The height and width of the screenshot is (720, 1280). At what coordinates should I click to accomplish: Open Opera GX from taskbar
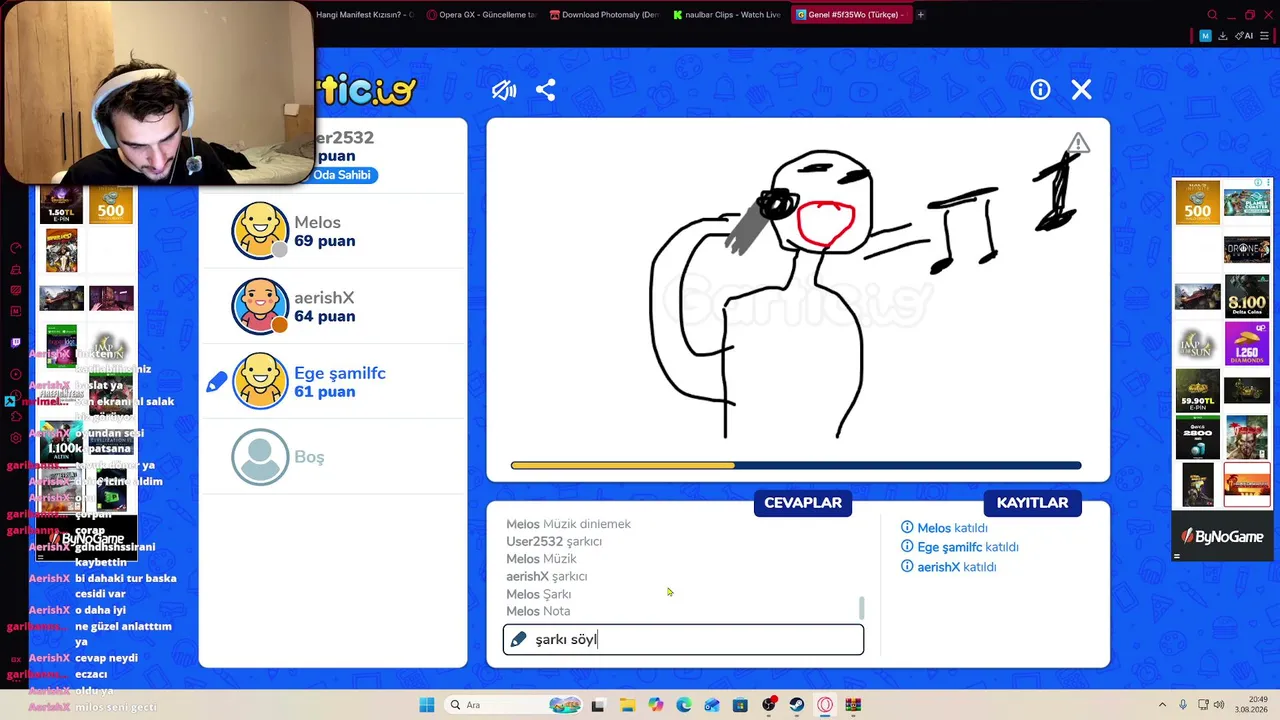[825, 705]
